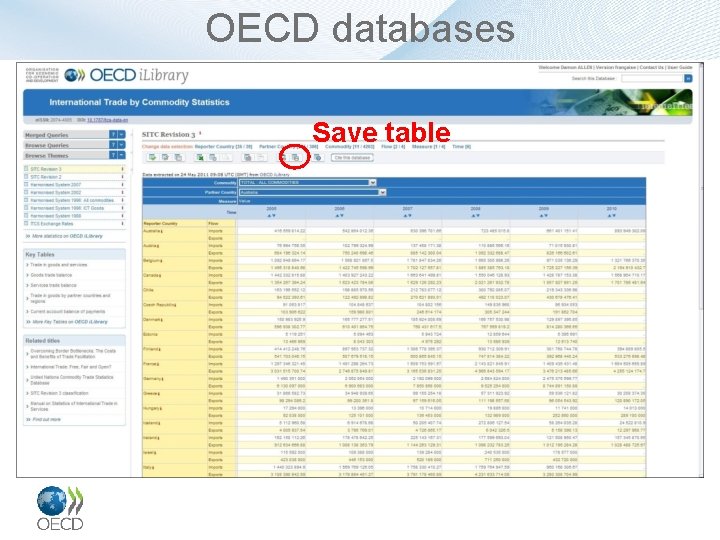Open SITC Revision 3 classification related title
720x540 pixels.
click(x=59, y=393)
